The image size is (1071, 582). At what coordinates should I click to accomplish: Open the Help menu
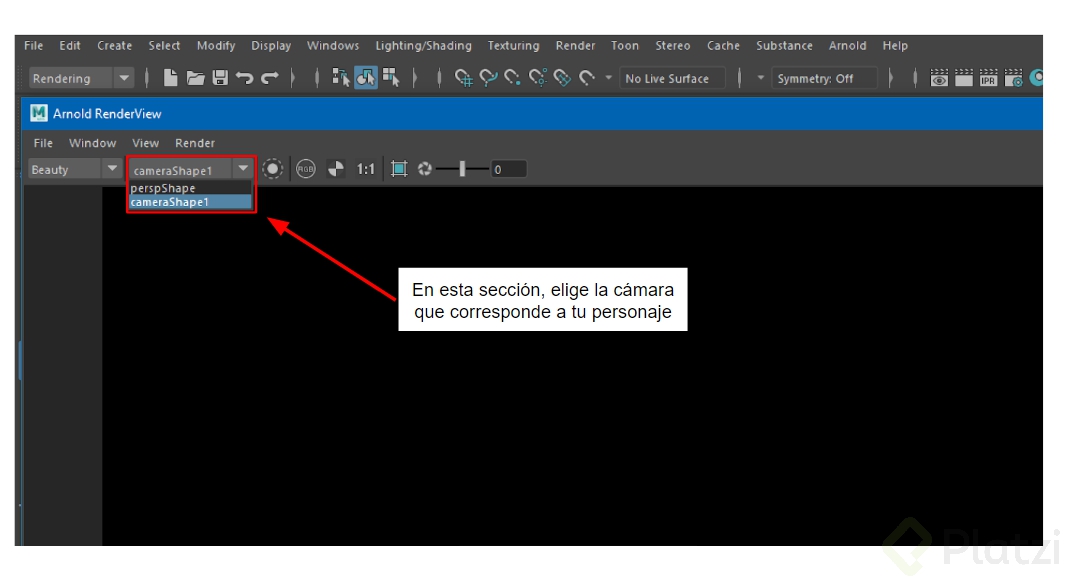(895, 46)
